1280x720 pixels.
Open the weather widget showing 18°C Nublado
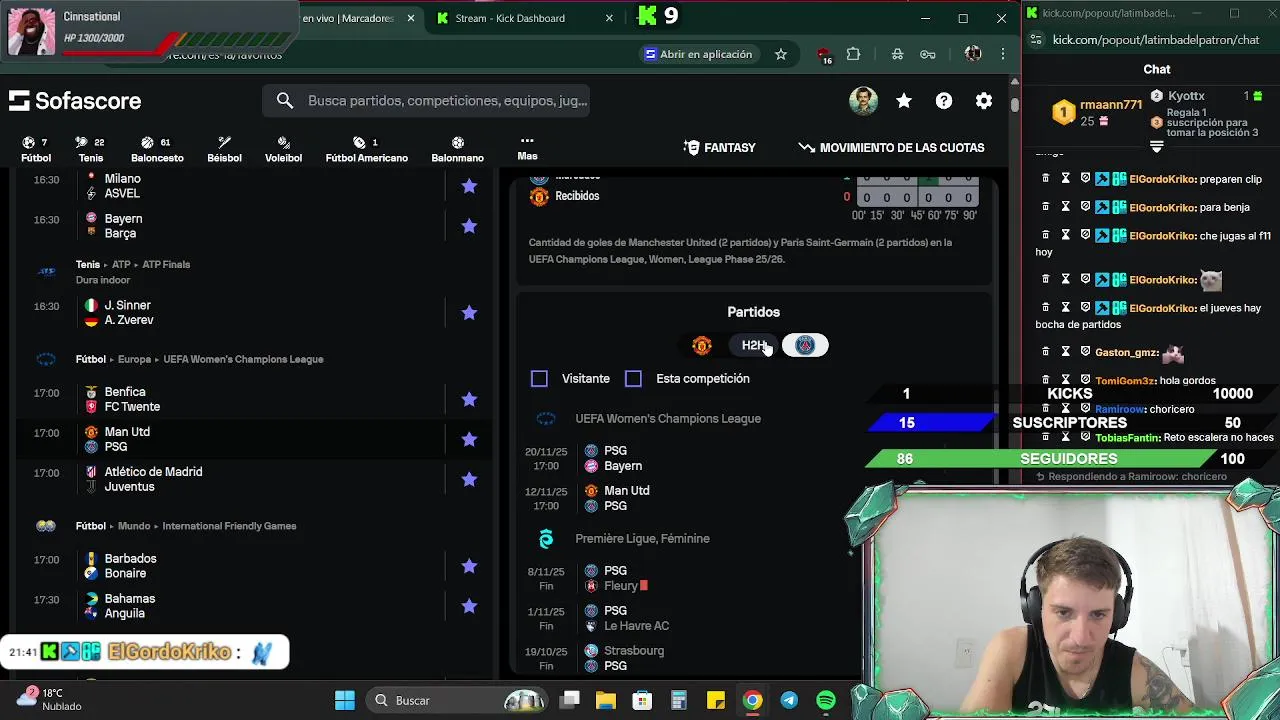click(x=50, y=699)
